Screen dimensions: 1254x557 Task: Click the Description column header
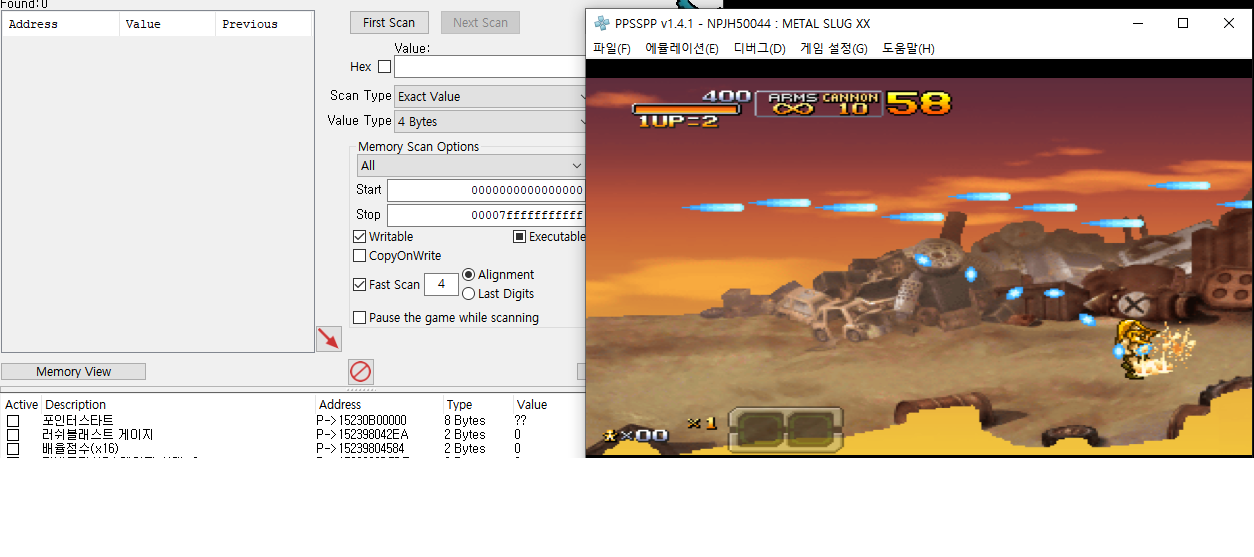pyautogui.click(x=76, y=405)
